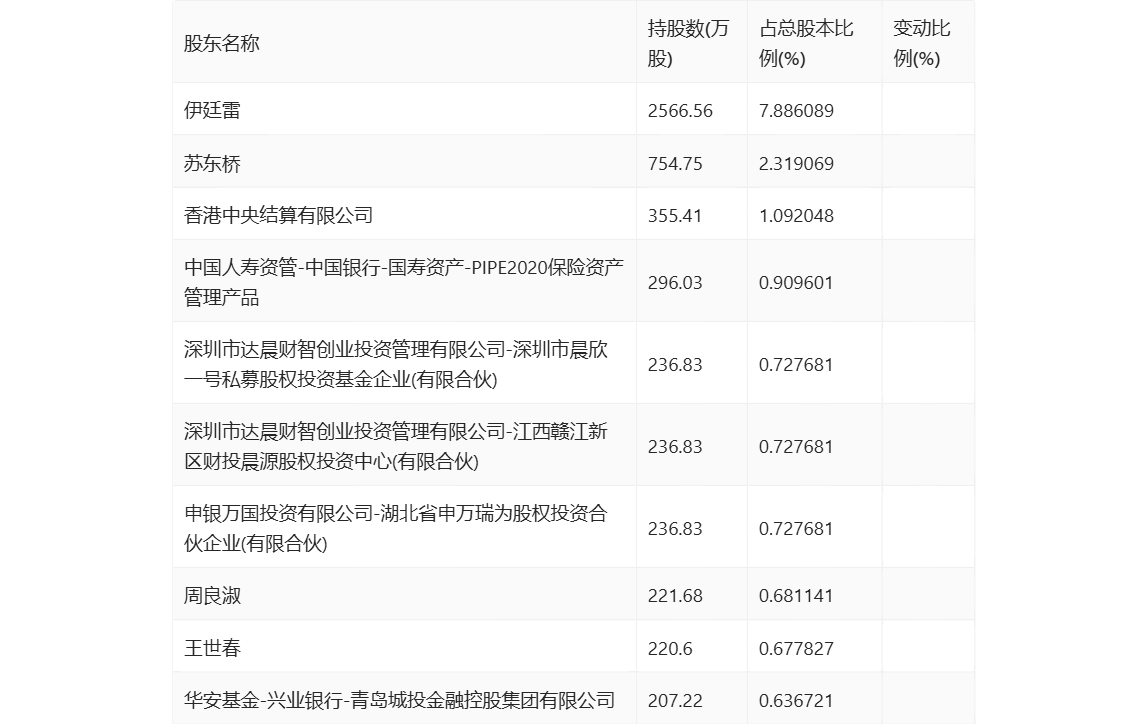Click the 股东名称 column header
This screenshot has height=724, width=1147.
[222, 44]
